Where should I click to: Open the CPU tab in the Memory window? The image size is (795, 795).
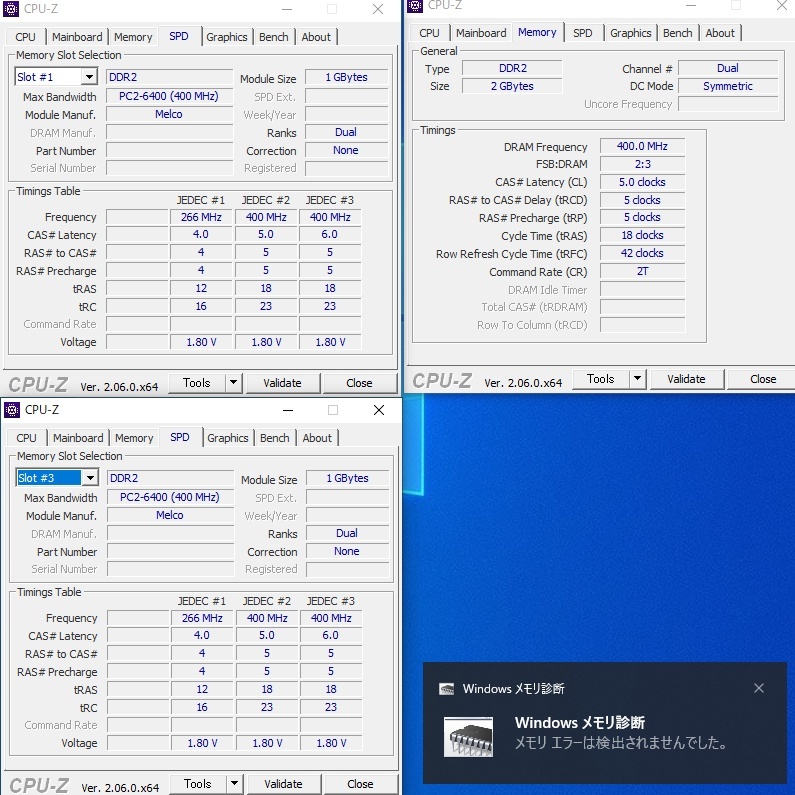(429, 33)
